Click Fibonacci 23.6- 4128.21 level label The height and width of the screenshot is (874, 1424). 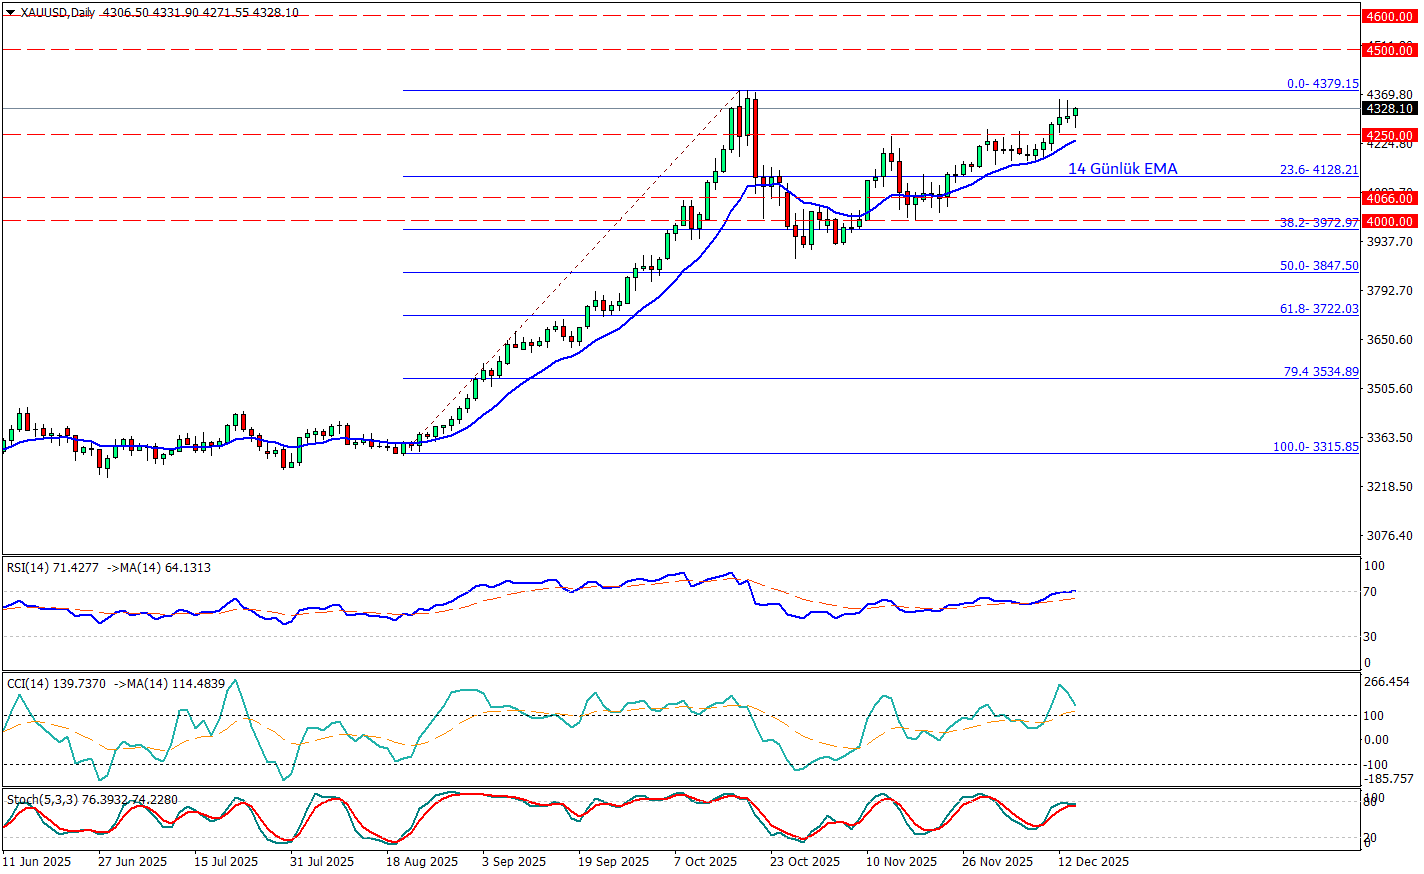(1319, 170)
